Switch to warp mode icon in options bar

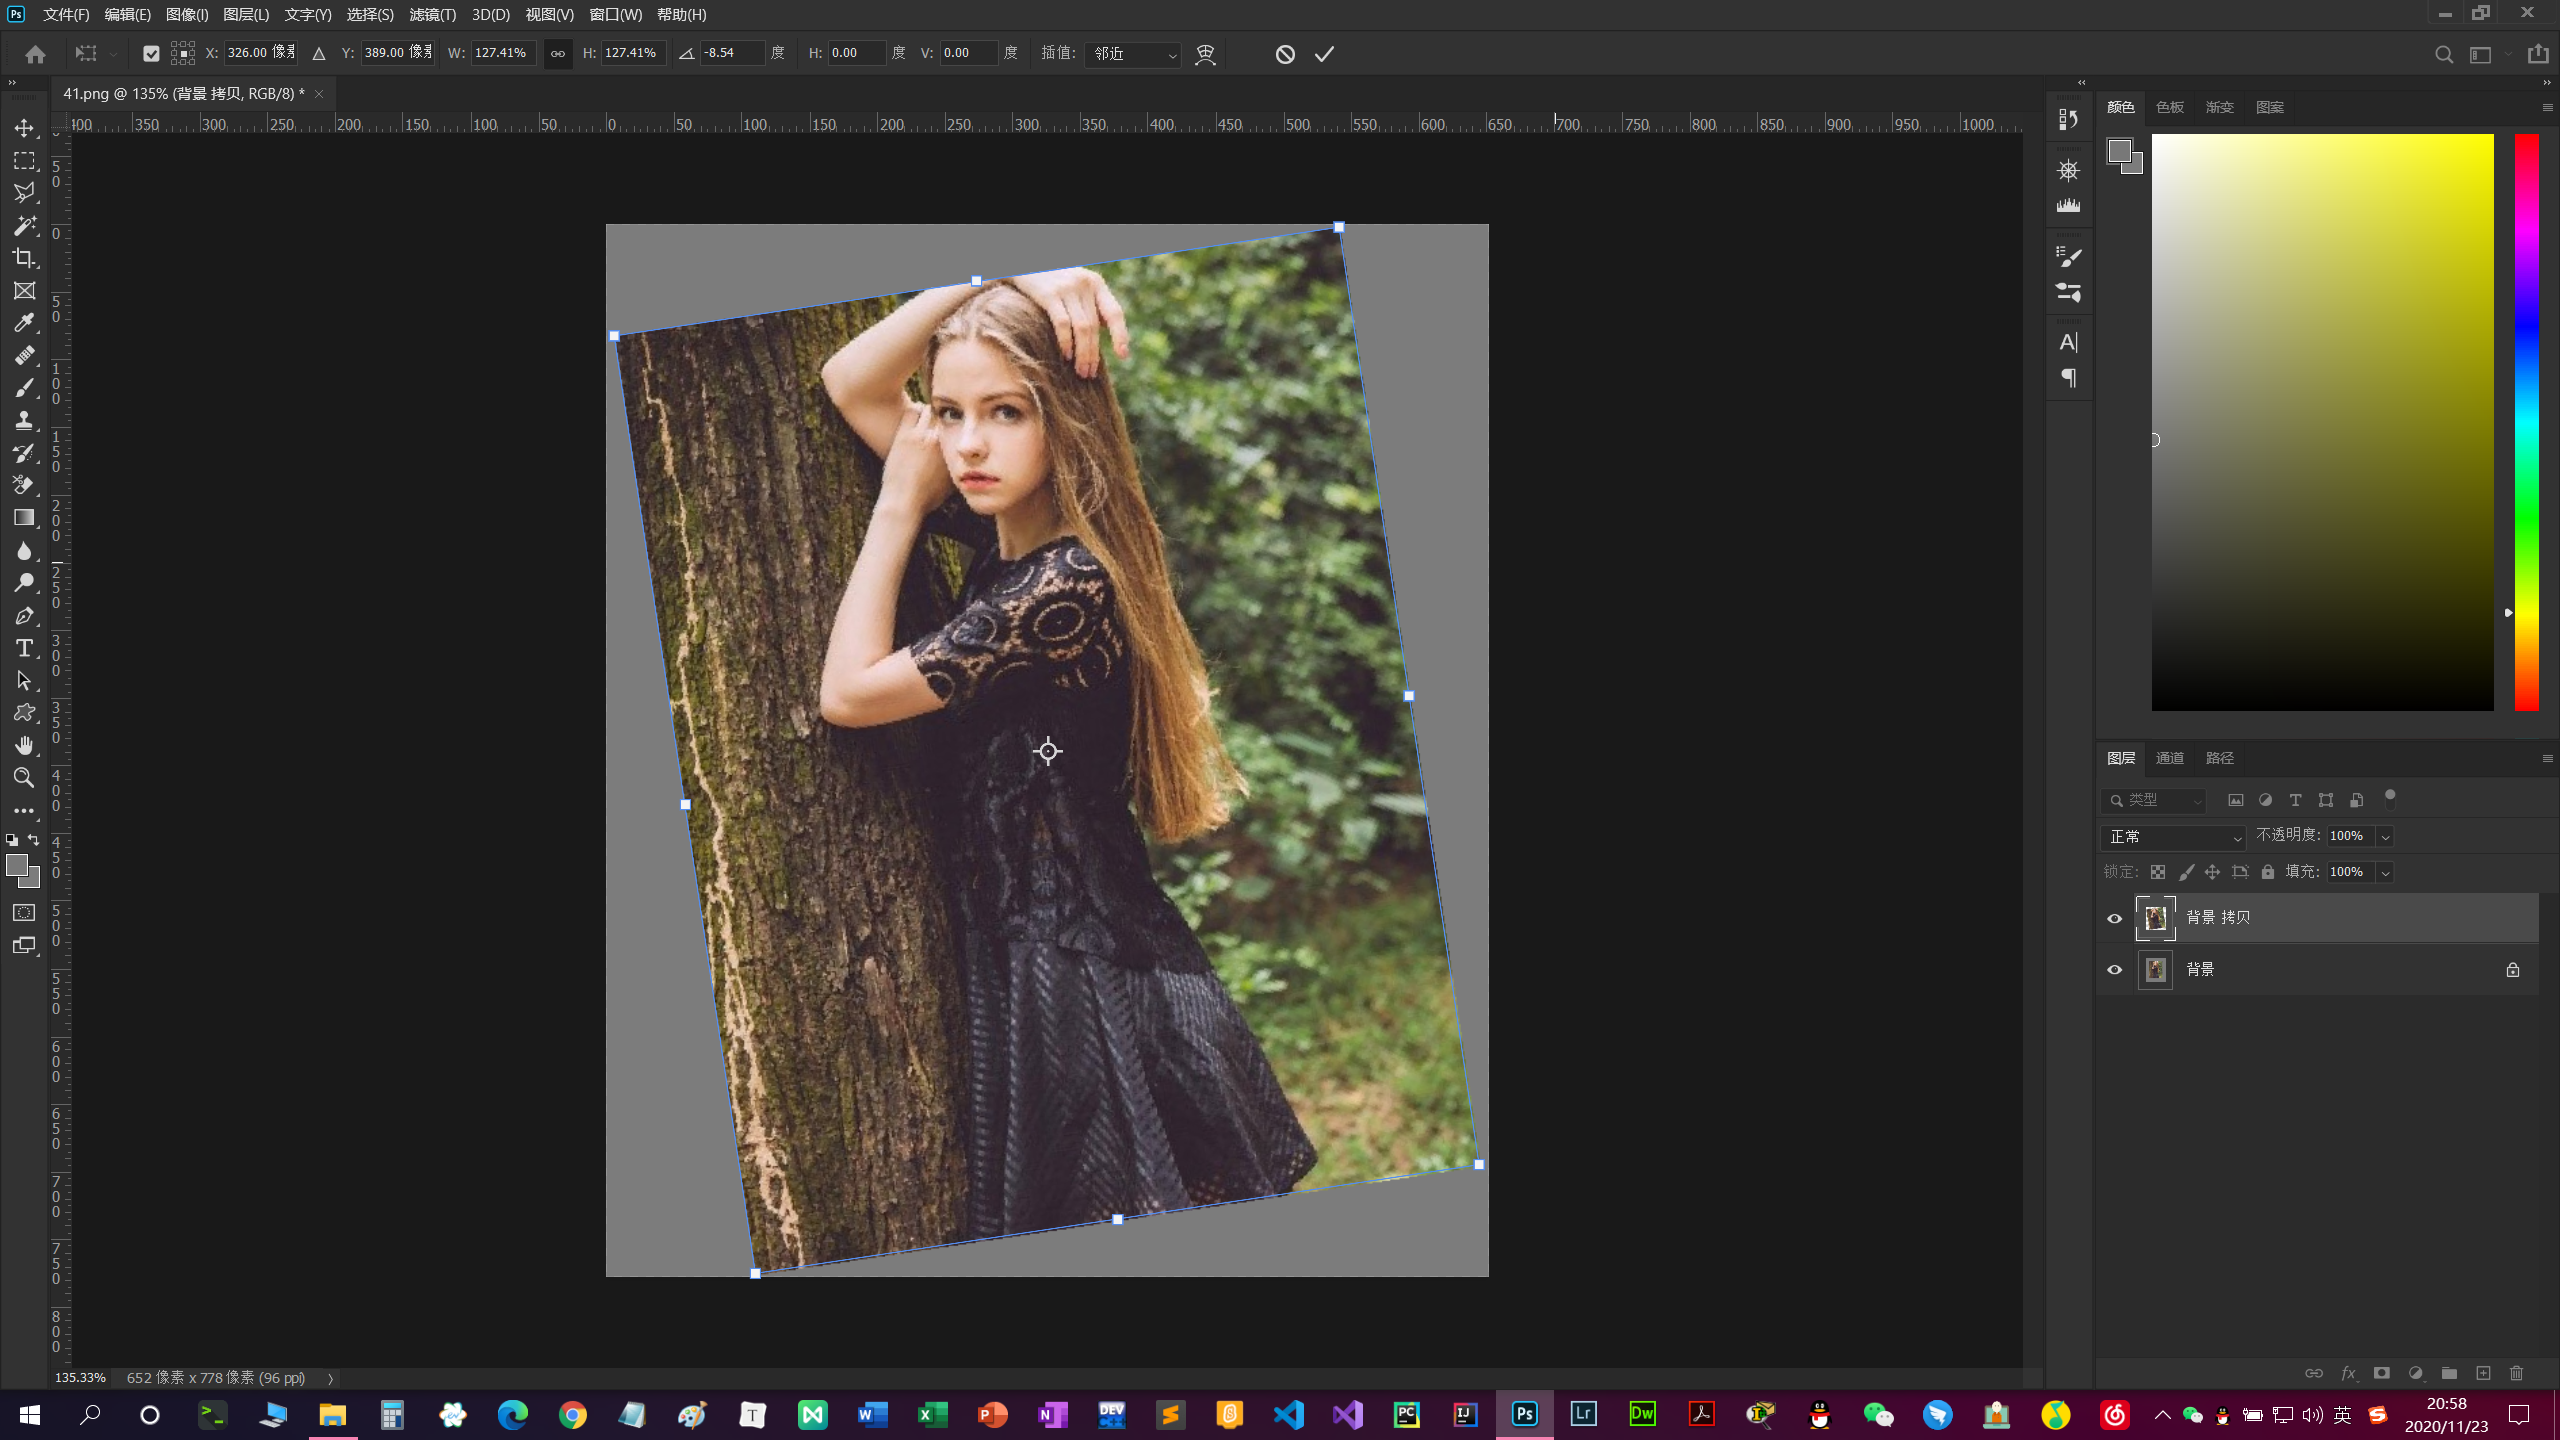pos(1205,54)
